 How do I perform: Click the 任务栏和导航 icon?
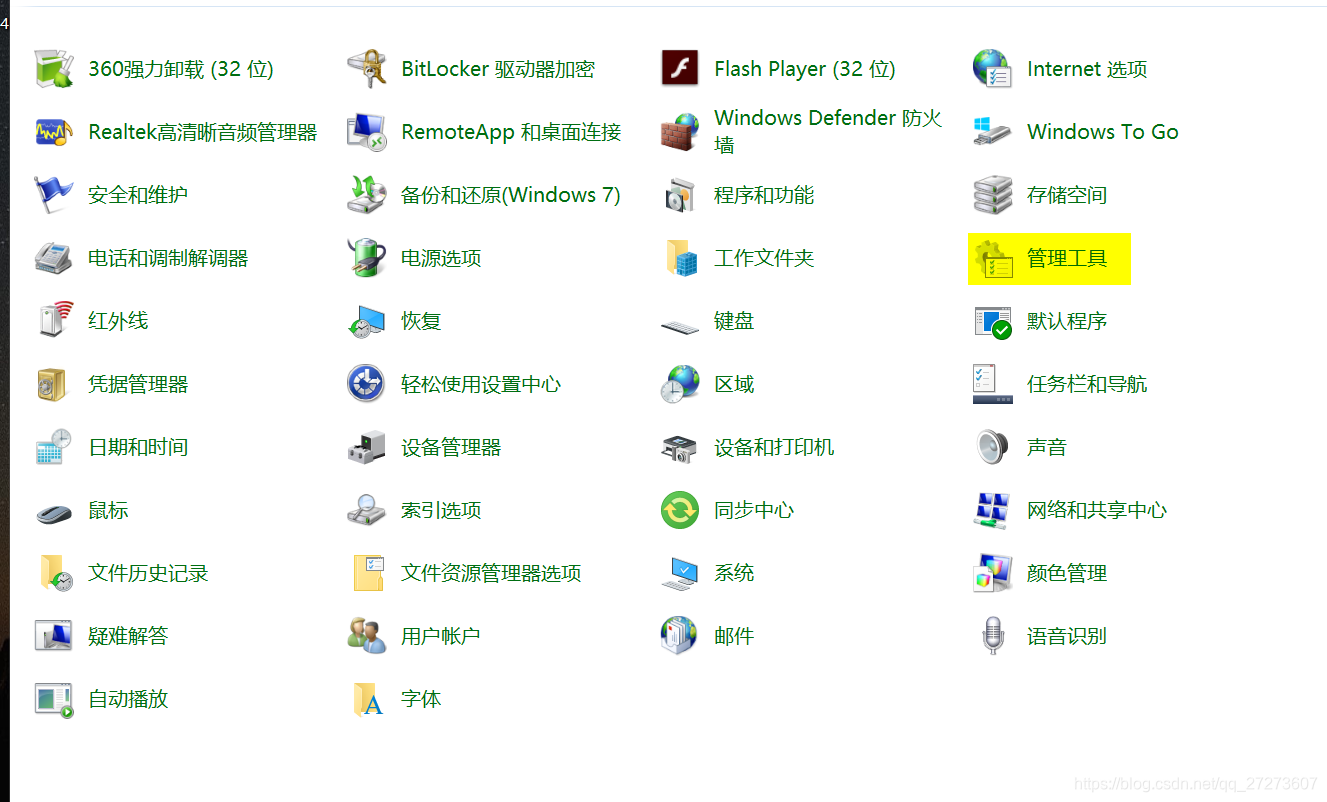click(x=993, y=384)
